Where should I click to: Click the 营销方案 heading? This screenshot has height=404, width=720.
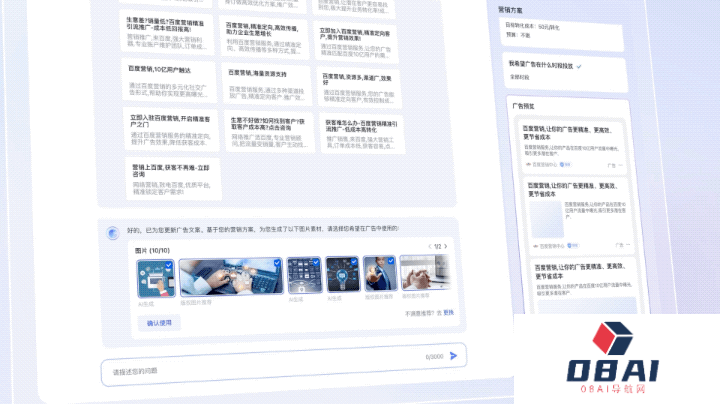point(510,10)
